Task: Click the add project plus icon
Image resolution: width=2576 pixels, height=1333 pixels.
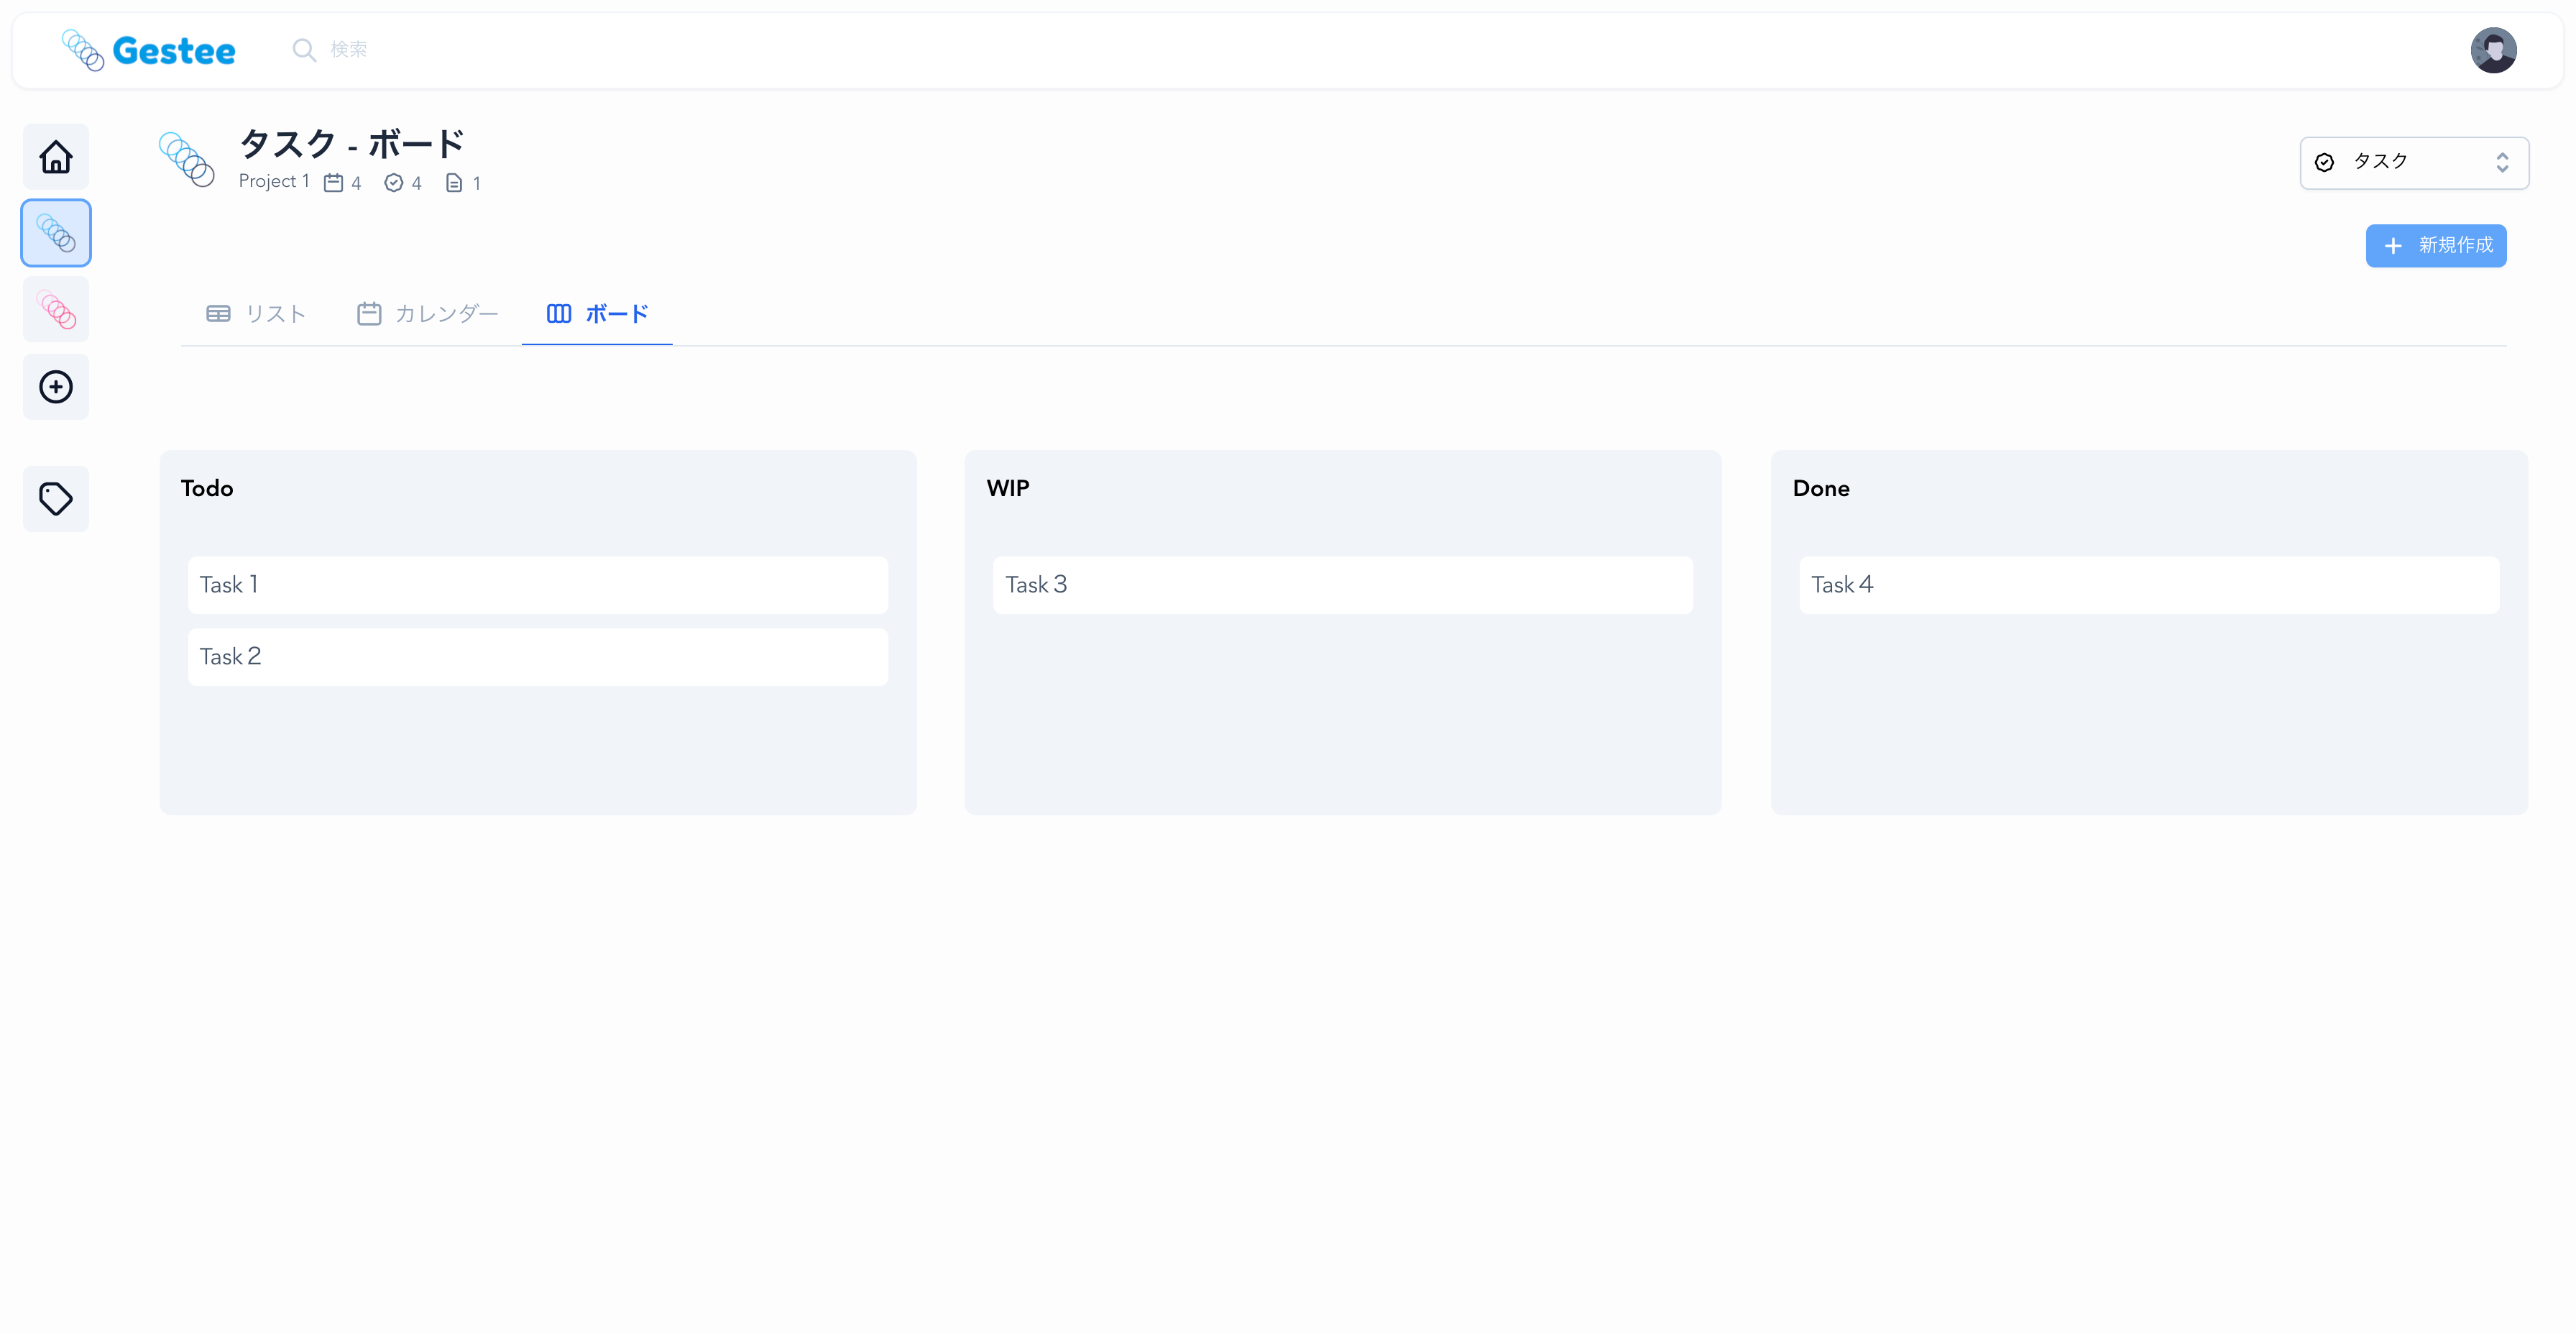Action: tap(56, 387)
